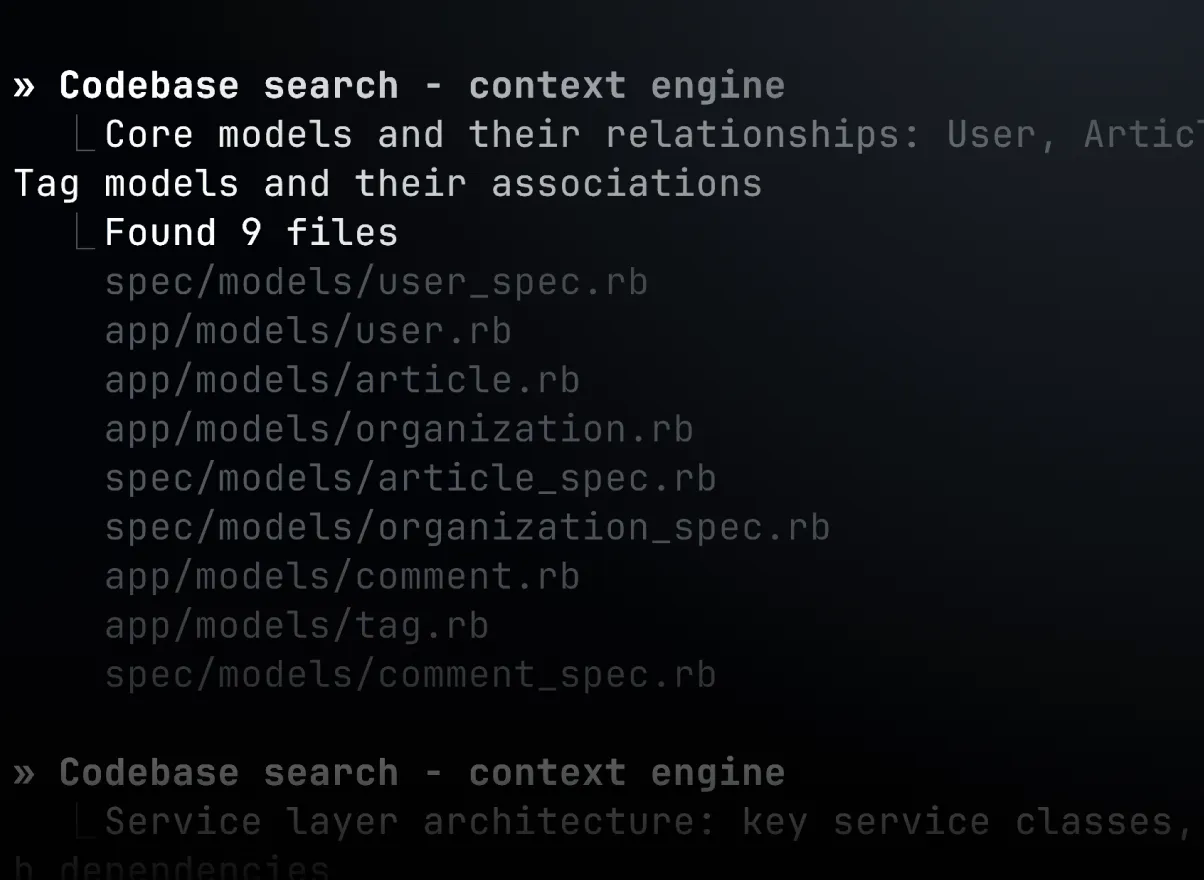Click the » chevron above Service layer line
The width and height of the screenshot is (1204, 880).
[x=24, y=774]
